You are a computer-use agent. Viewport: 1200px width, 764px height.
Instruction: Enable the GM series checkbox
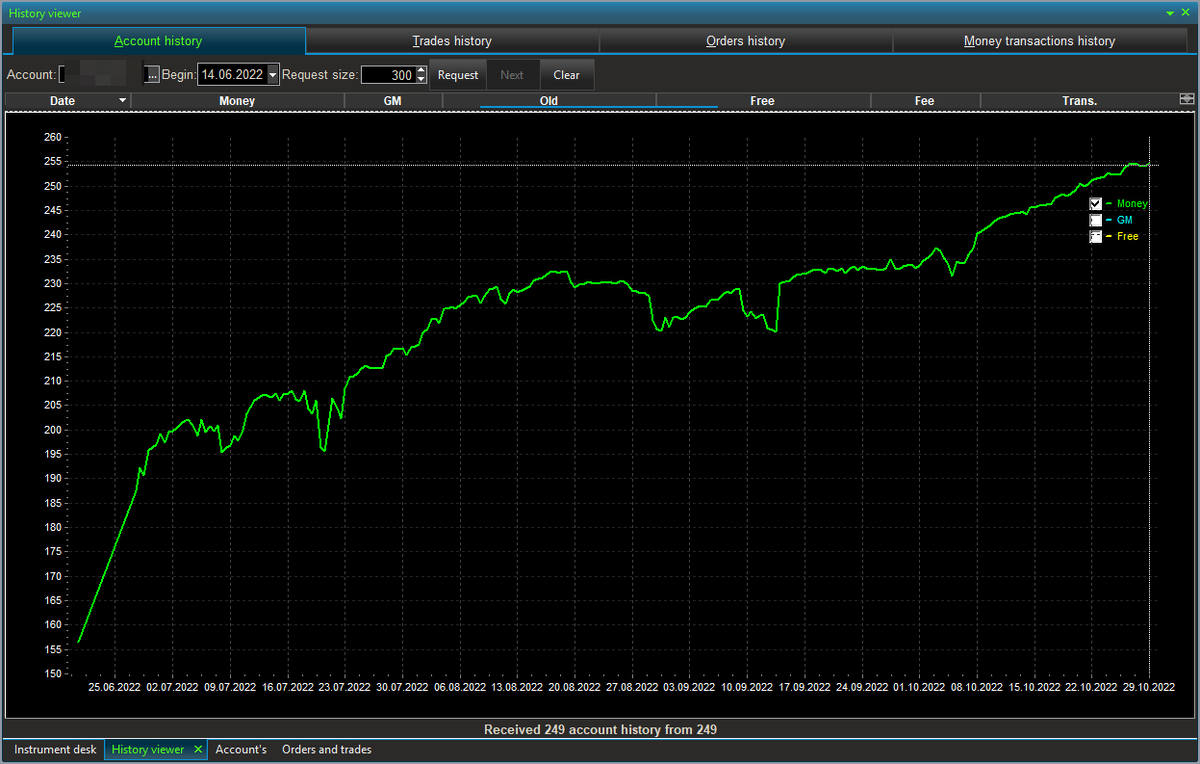(x=1096, y=220)
